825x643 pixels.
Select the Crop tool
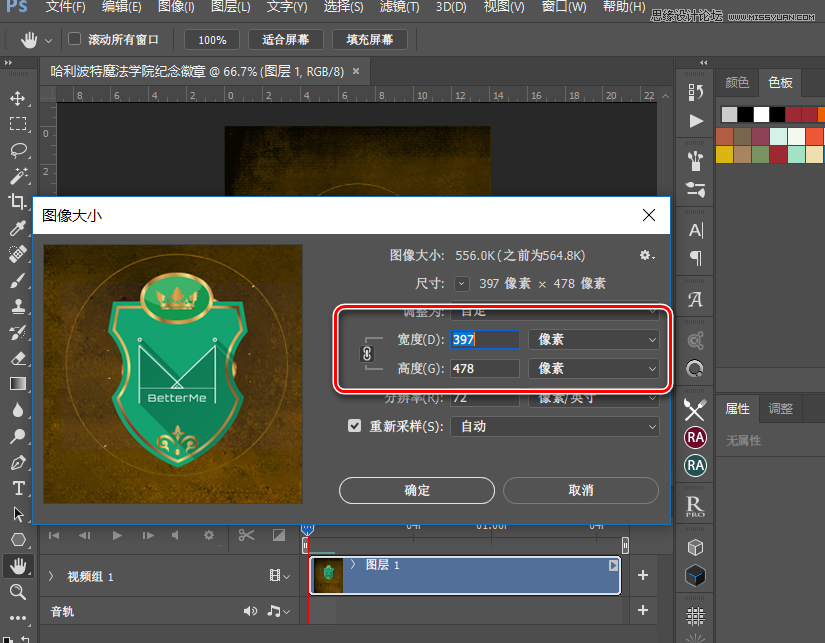(x=18, y=202)
